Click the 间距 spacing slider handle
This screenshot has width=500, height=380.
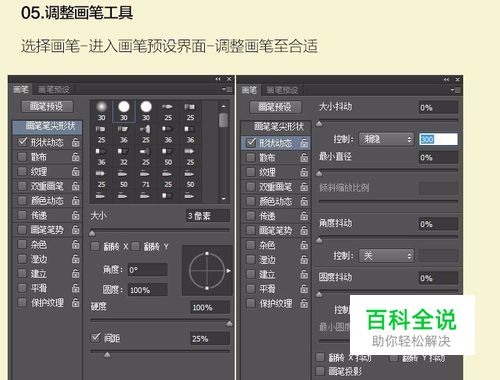(x=107, y=354)
